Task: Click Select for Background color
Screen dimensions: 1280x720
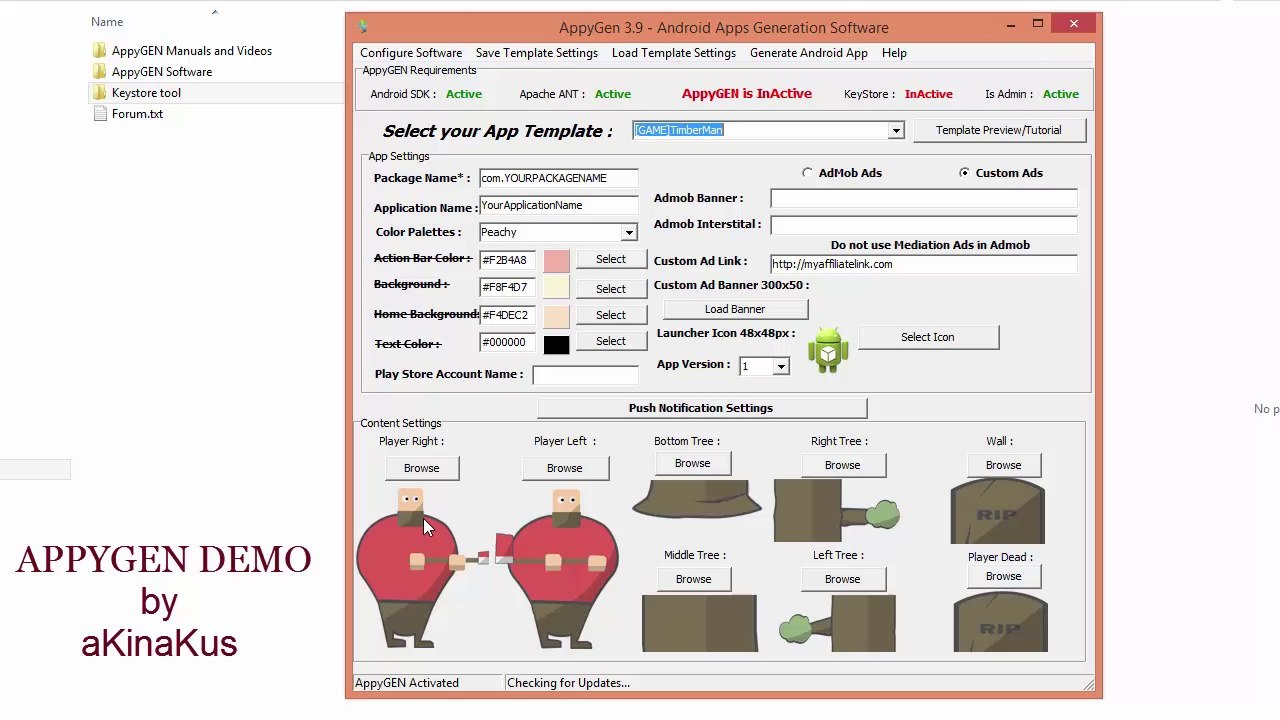Action: (611, 289)
